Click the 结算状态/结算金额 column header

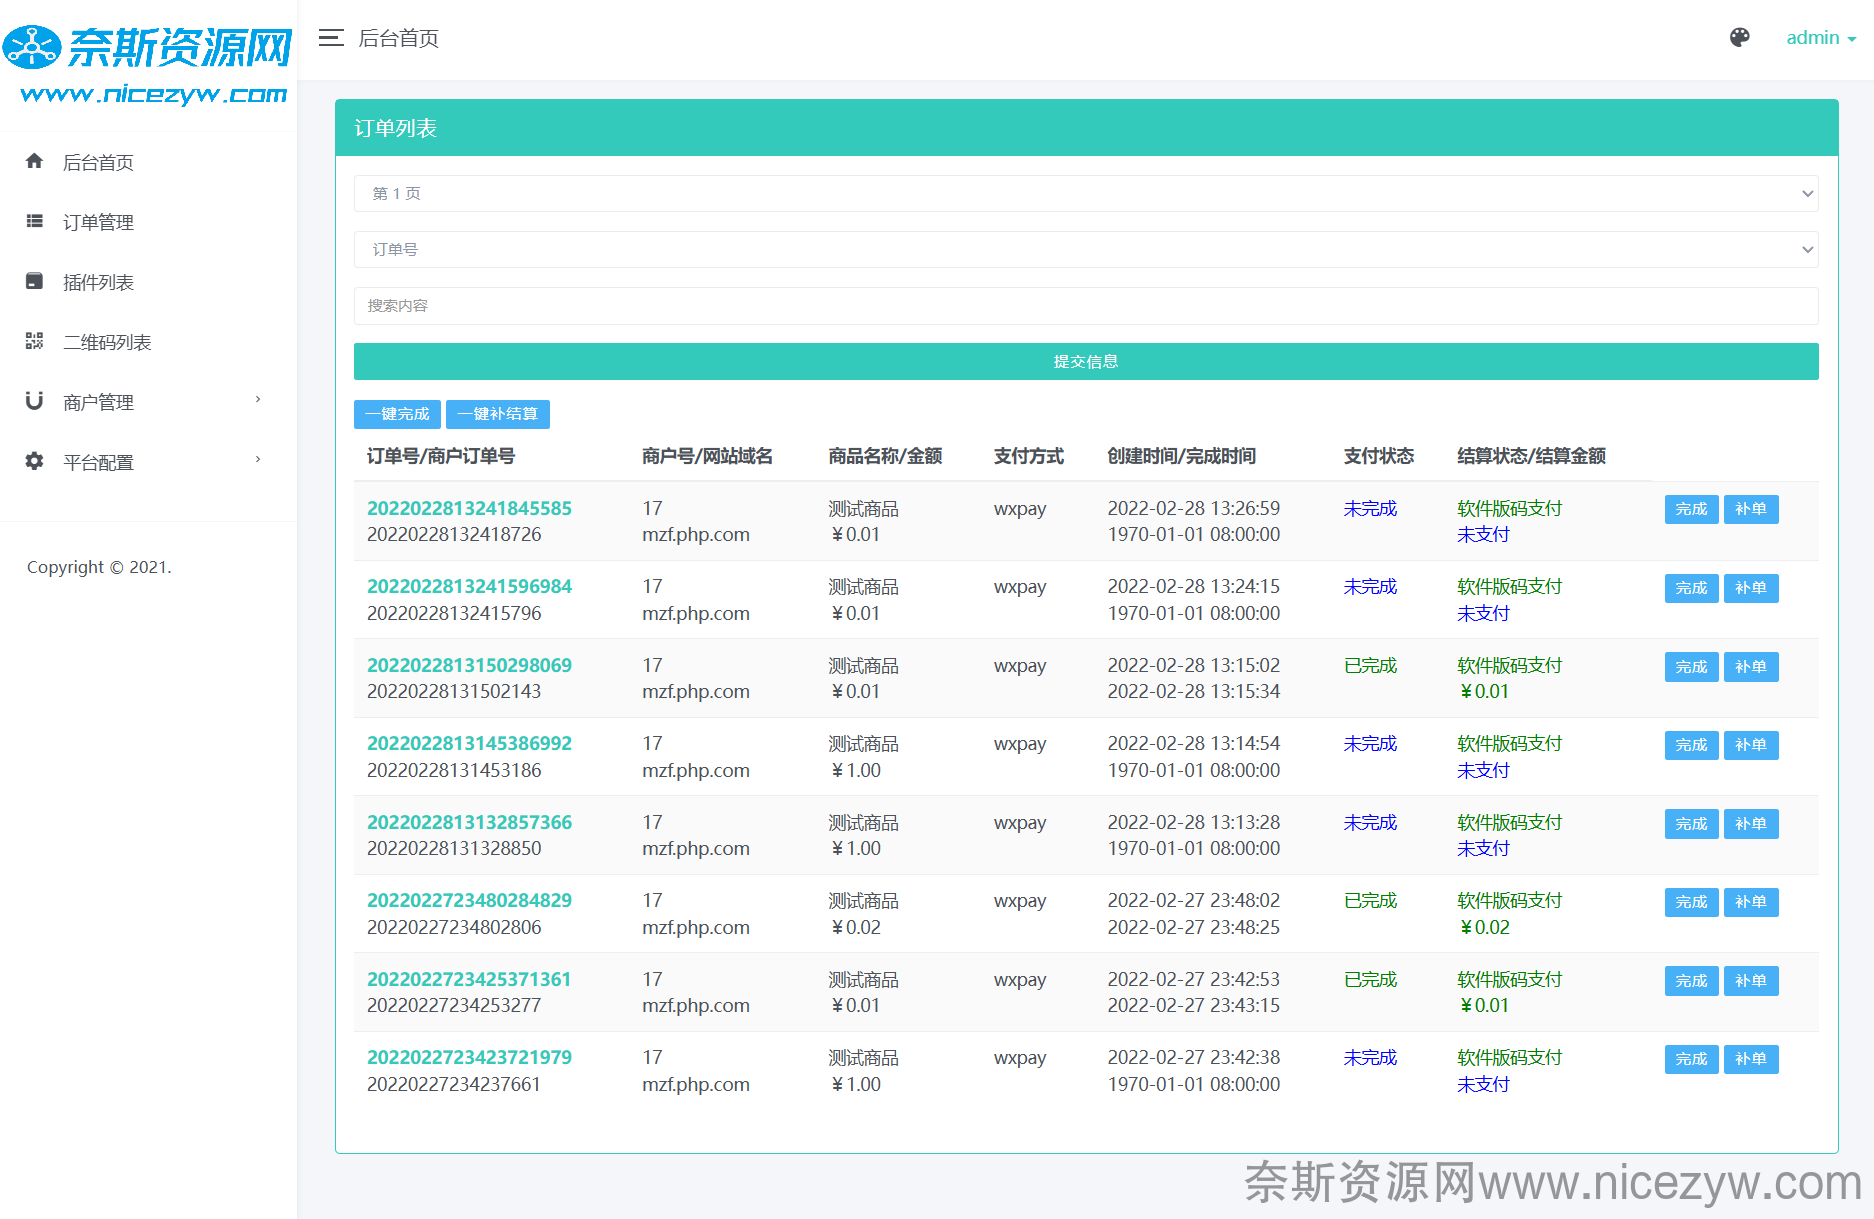pos(1531,456)
